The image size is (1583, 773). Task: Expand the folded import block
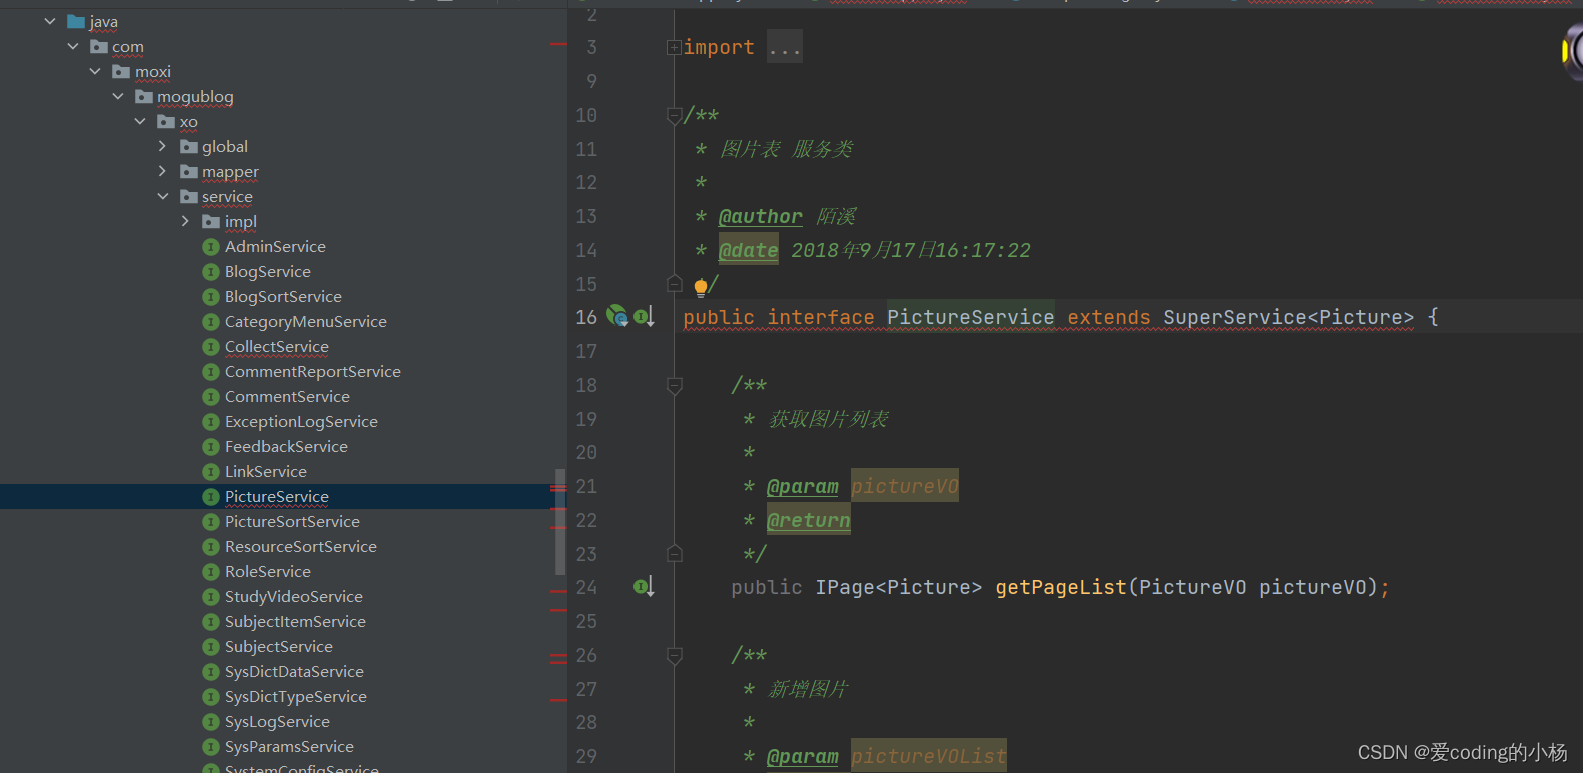tap(674, 47)
